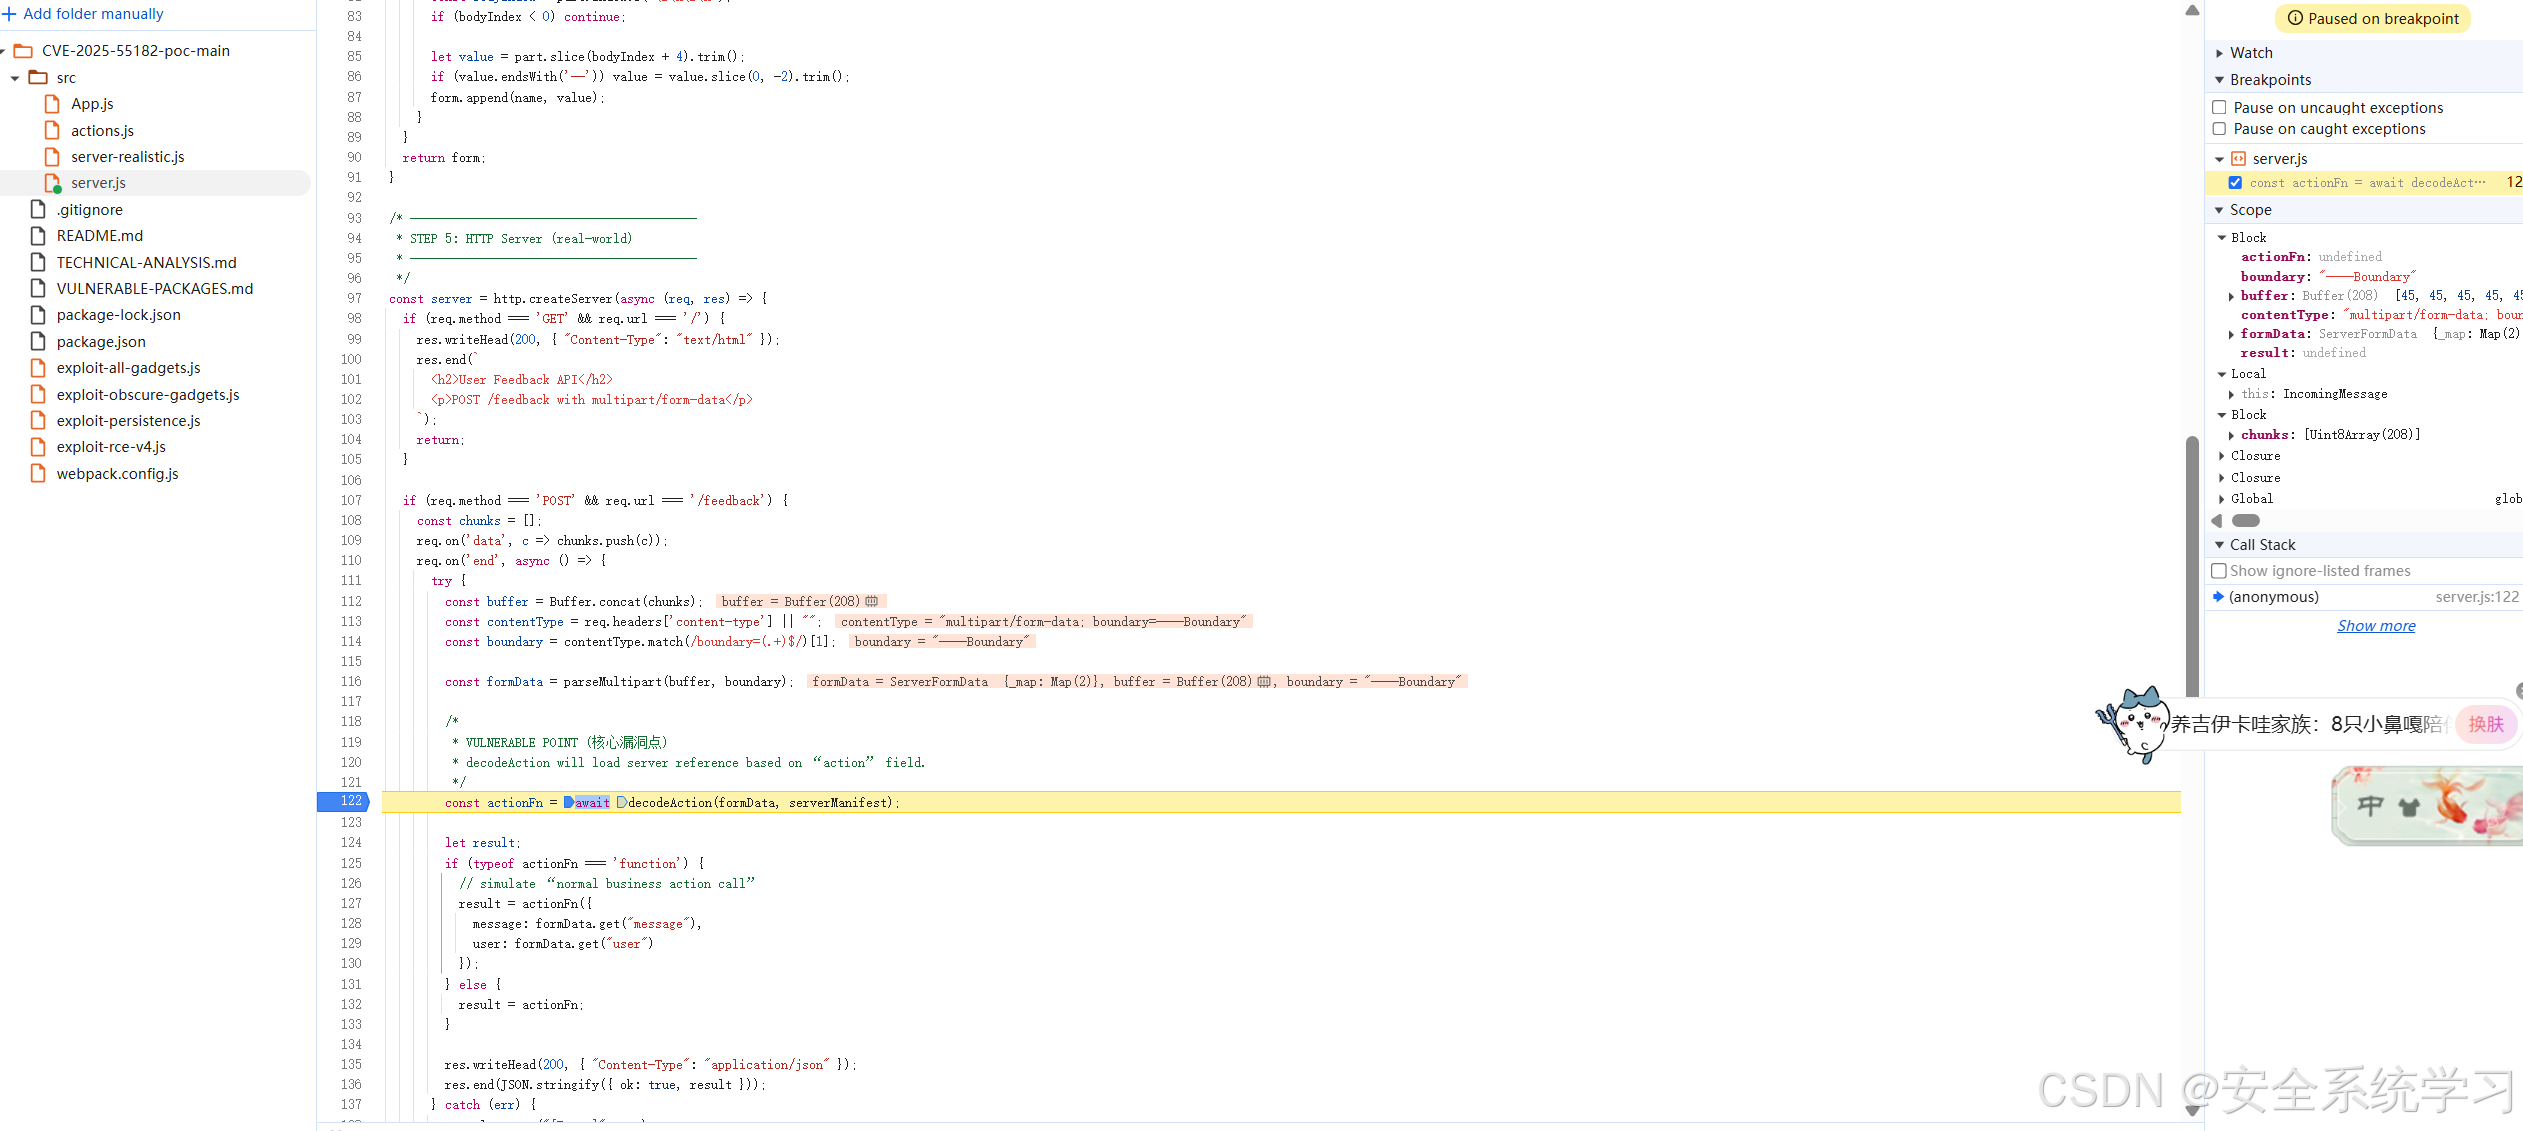
Task: Click the Show more link
Action: coord(2375,626)
